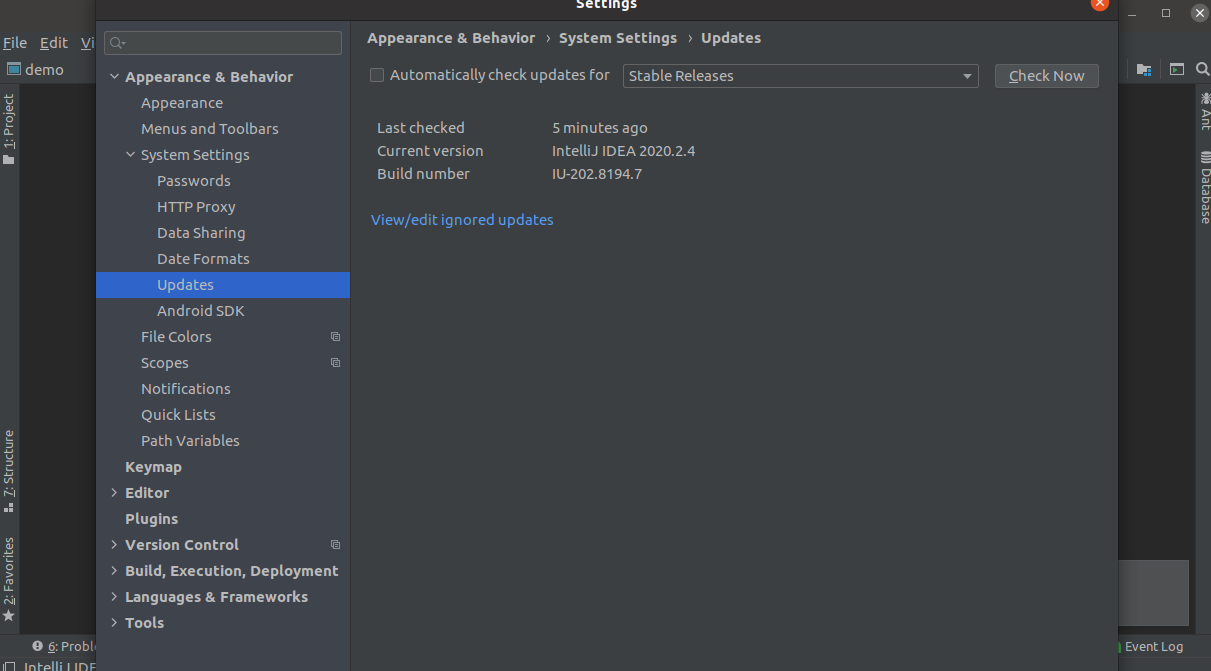Open the 1: Project tool window
The image size is (1211, 671).
[x=9, y=130]
